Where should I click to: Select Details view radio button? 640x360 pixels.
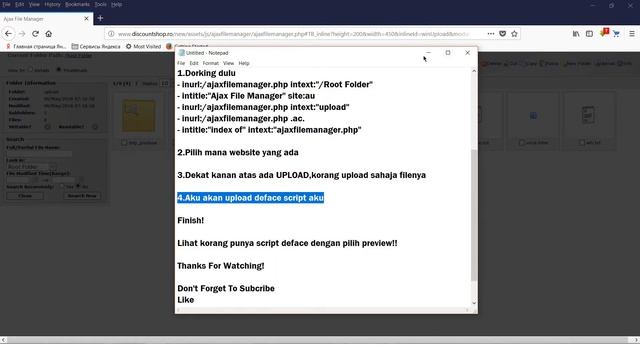(x=30, y=70)
